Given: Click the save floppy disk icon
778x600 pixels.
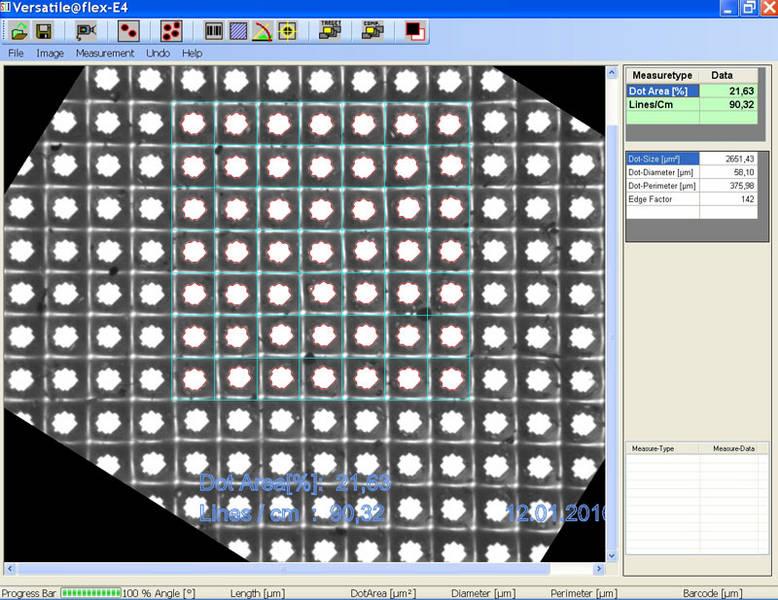Looking at the screenshot, I should (x=44, y=31).
